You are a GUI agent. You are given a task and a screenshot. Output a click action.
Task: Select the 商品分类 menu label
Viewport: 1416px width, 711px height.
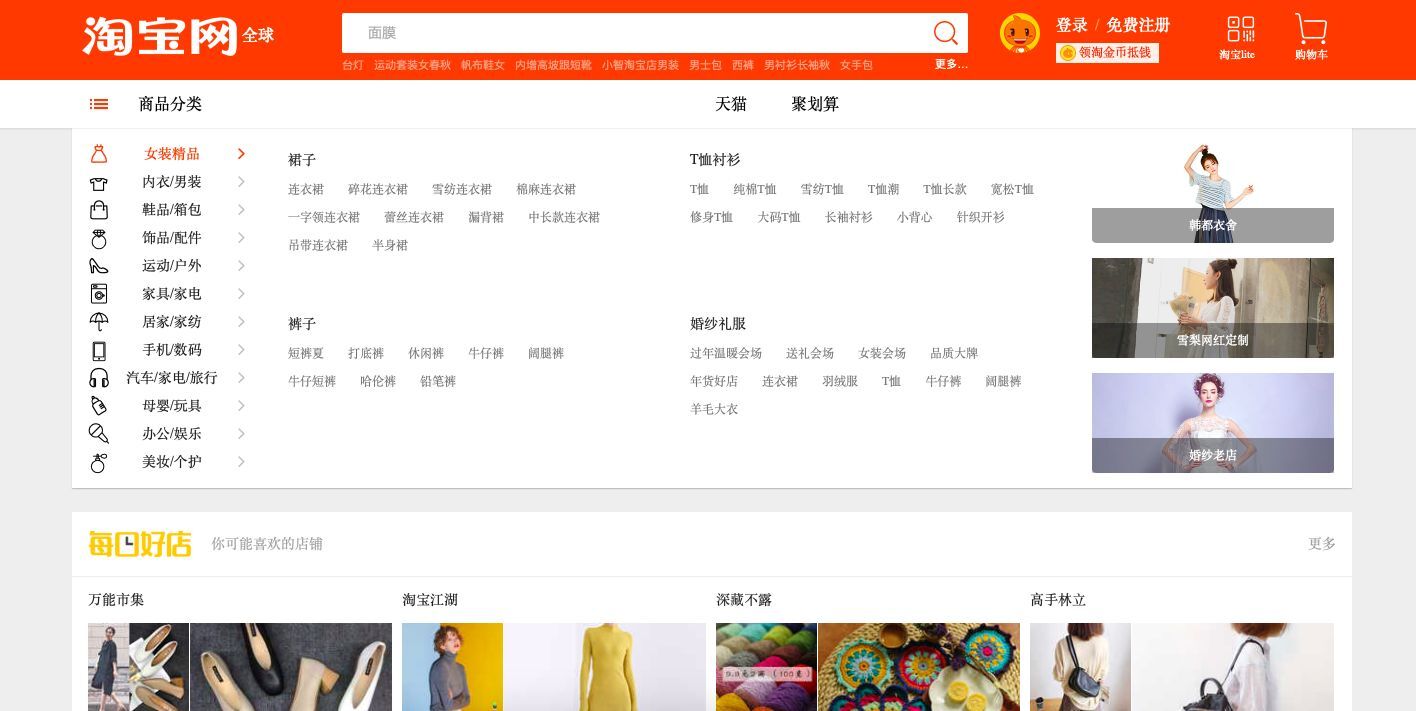point(170,104)
